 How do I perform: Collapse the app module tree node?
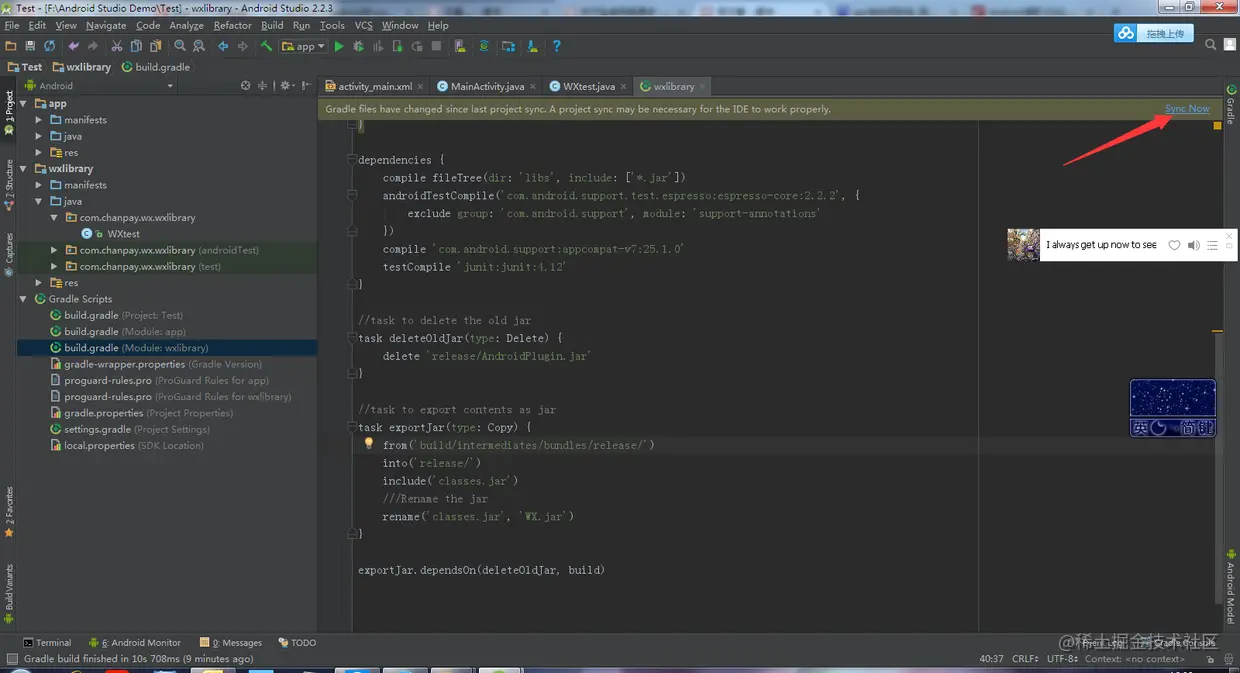click(x=24, y=104)
